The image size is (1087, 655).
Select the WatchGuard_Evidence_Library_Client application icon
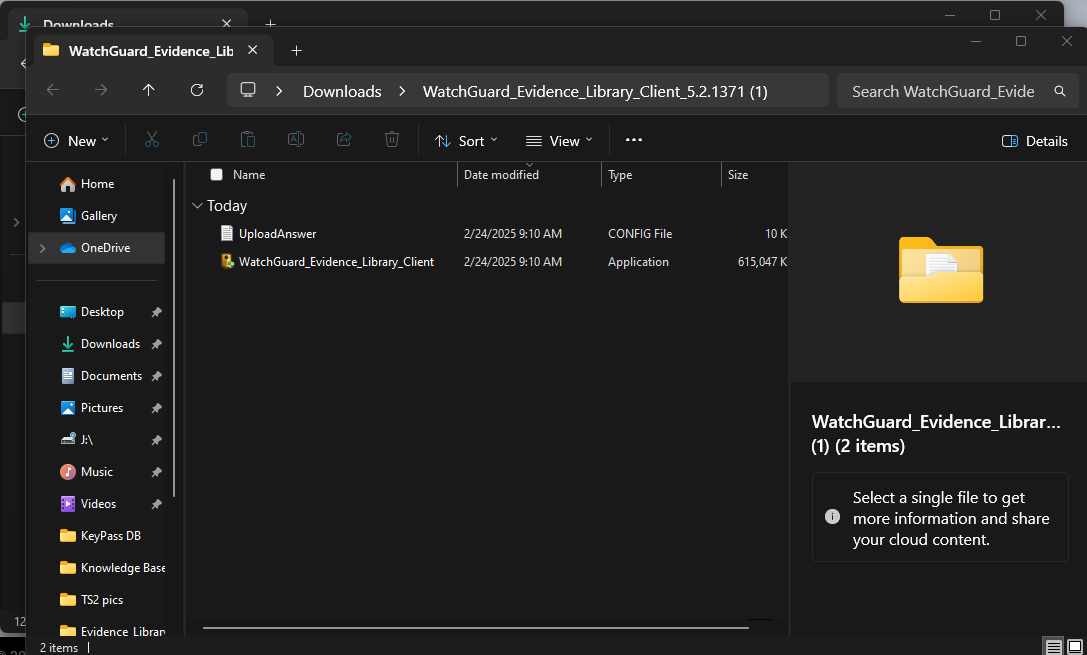pyautogui.click(x=227, y=261)
